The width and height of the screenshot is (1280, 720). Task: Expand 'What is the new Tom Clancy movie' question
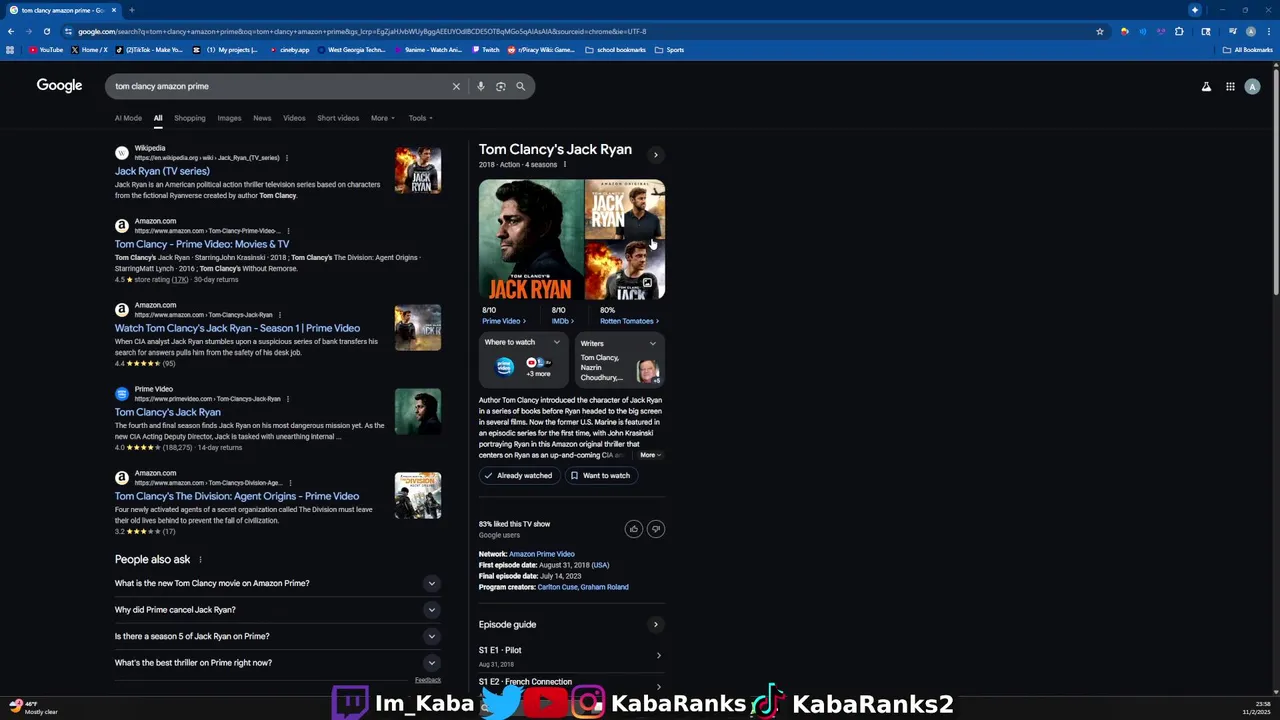pos(277,583)
